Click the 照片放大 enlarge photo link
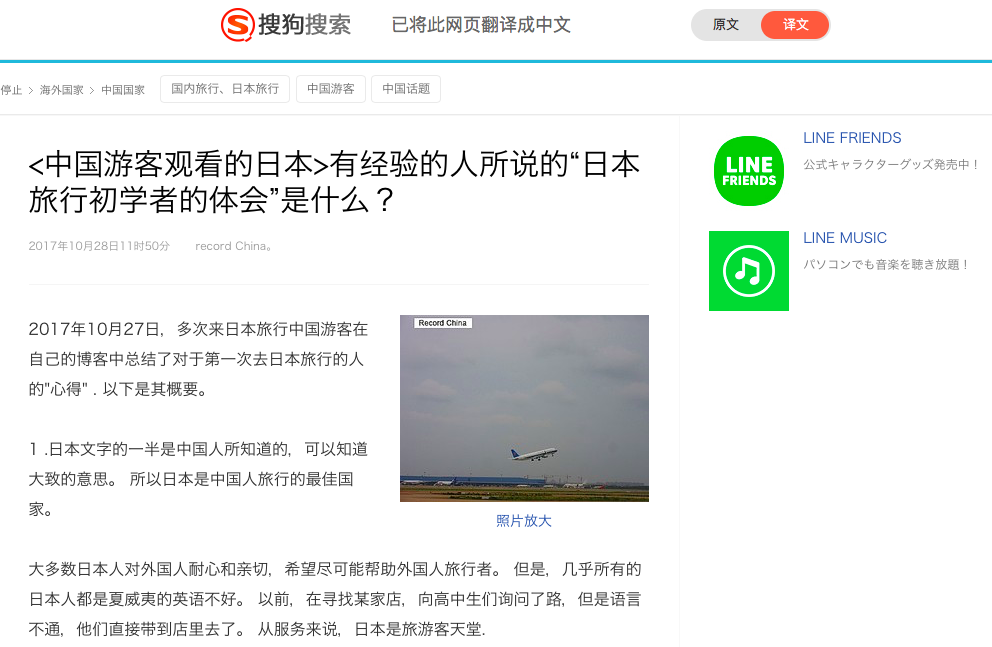 [x=524, y=521]
